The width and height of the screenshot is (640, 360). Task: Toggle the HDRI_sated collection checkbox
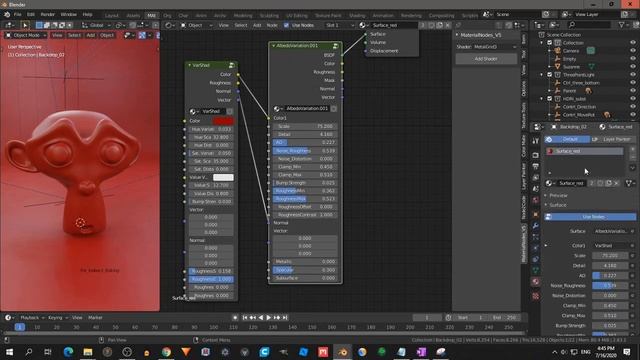point(549,99)
